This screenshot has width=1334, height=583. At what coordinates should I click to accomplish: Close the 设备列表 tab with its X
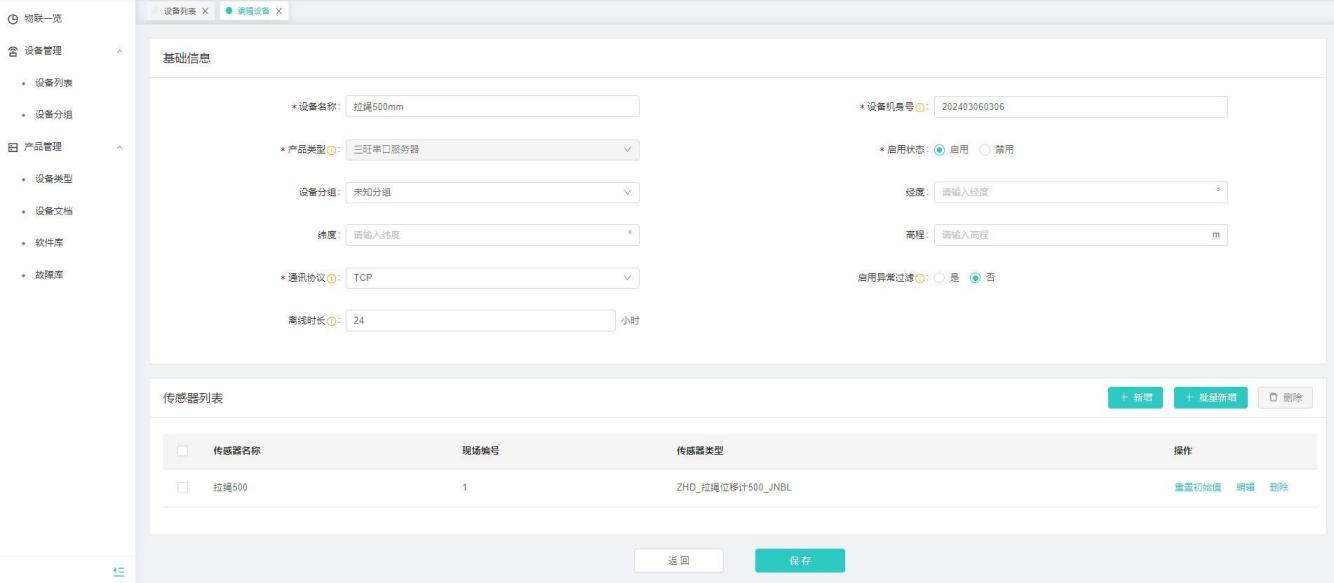pos(205,10)
